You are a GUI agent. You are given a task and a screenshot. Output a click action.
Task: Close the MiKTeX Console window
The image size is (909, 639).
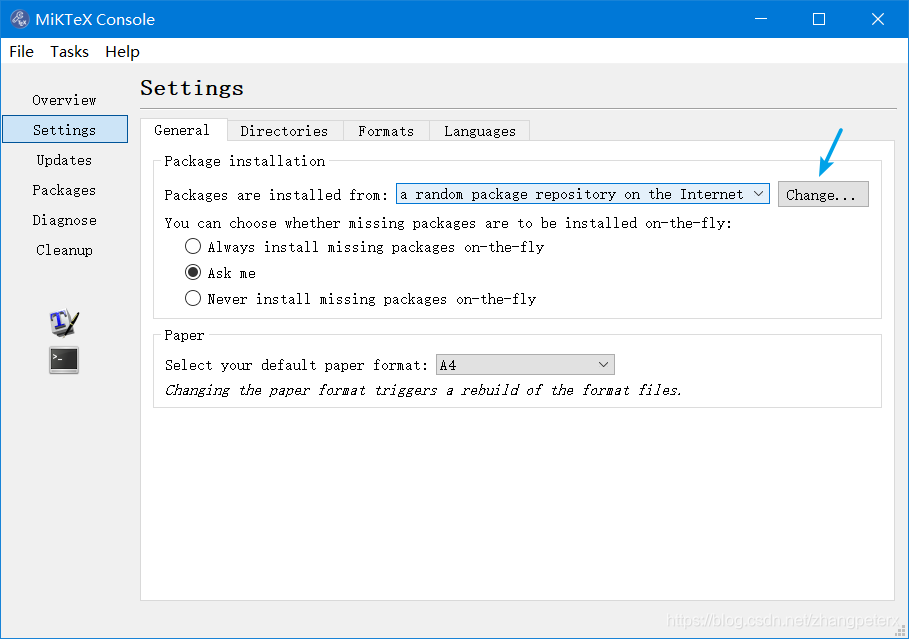[x=878, y=19]
